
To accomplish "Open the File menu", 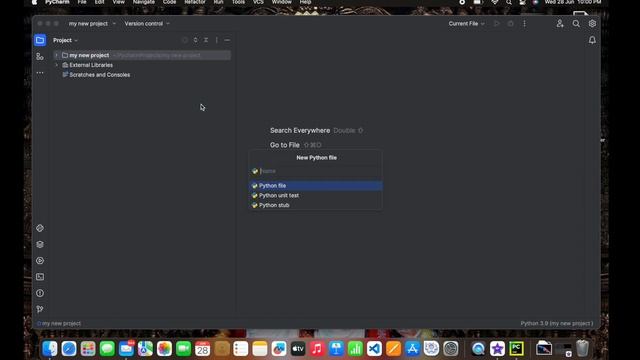I will (82, 2).
